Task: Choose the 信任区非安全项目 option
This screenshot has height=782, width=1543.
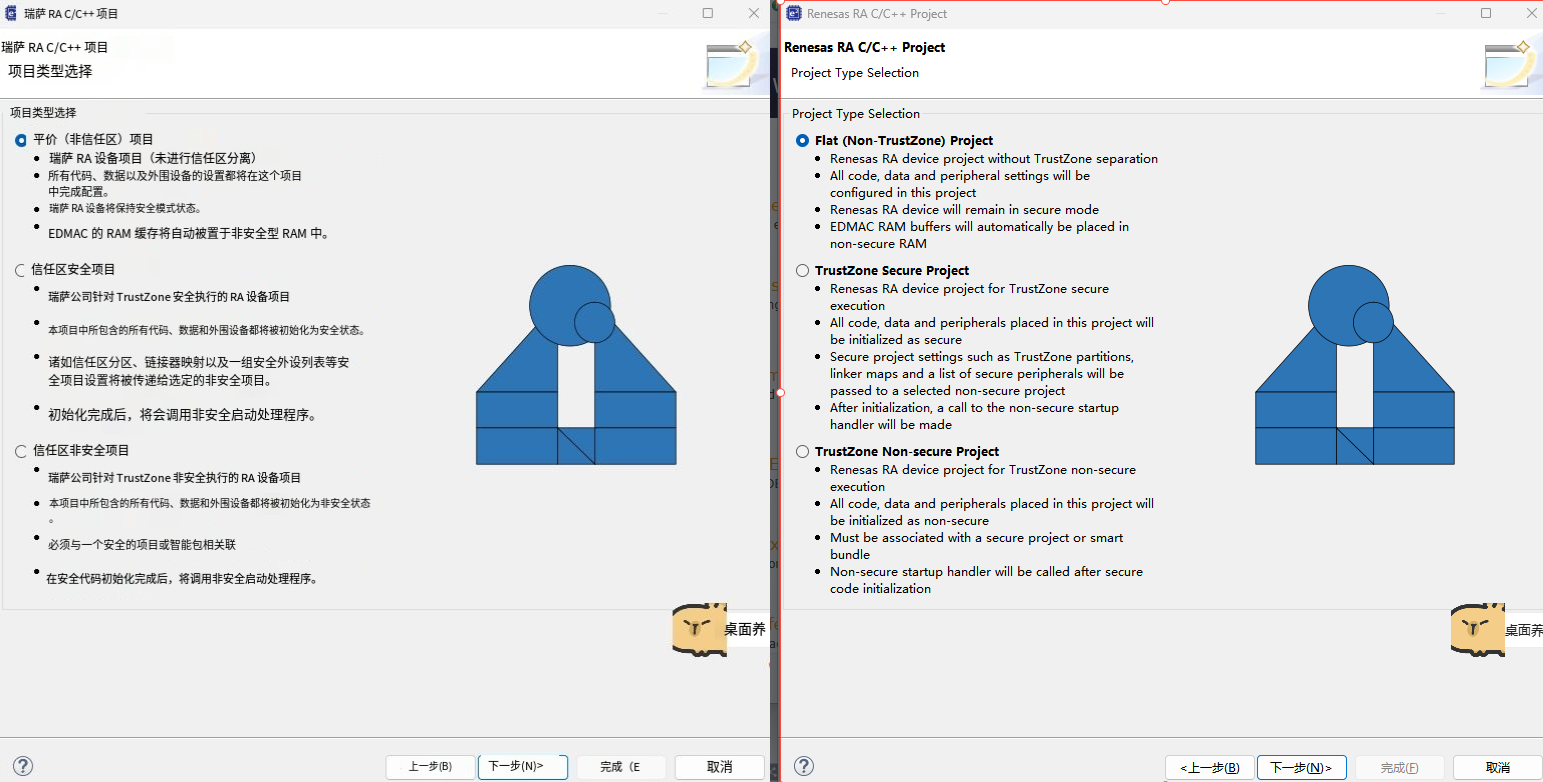Action: 21,451
